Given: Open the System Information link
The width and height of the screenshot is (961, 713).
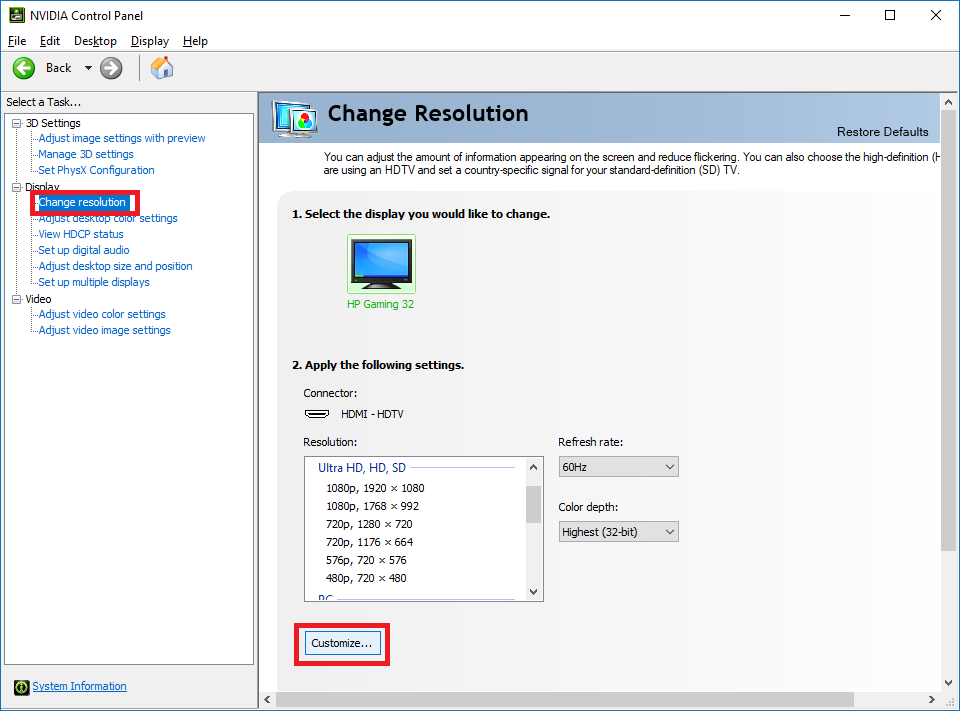Looking at the screenshot, I should [x=79, y=686].
